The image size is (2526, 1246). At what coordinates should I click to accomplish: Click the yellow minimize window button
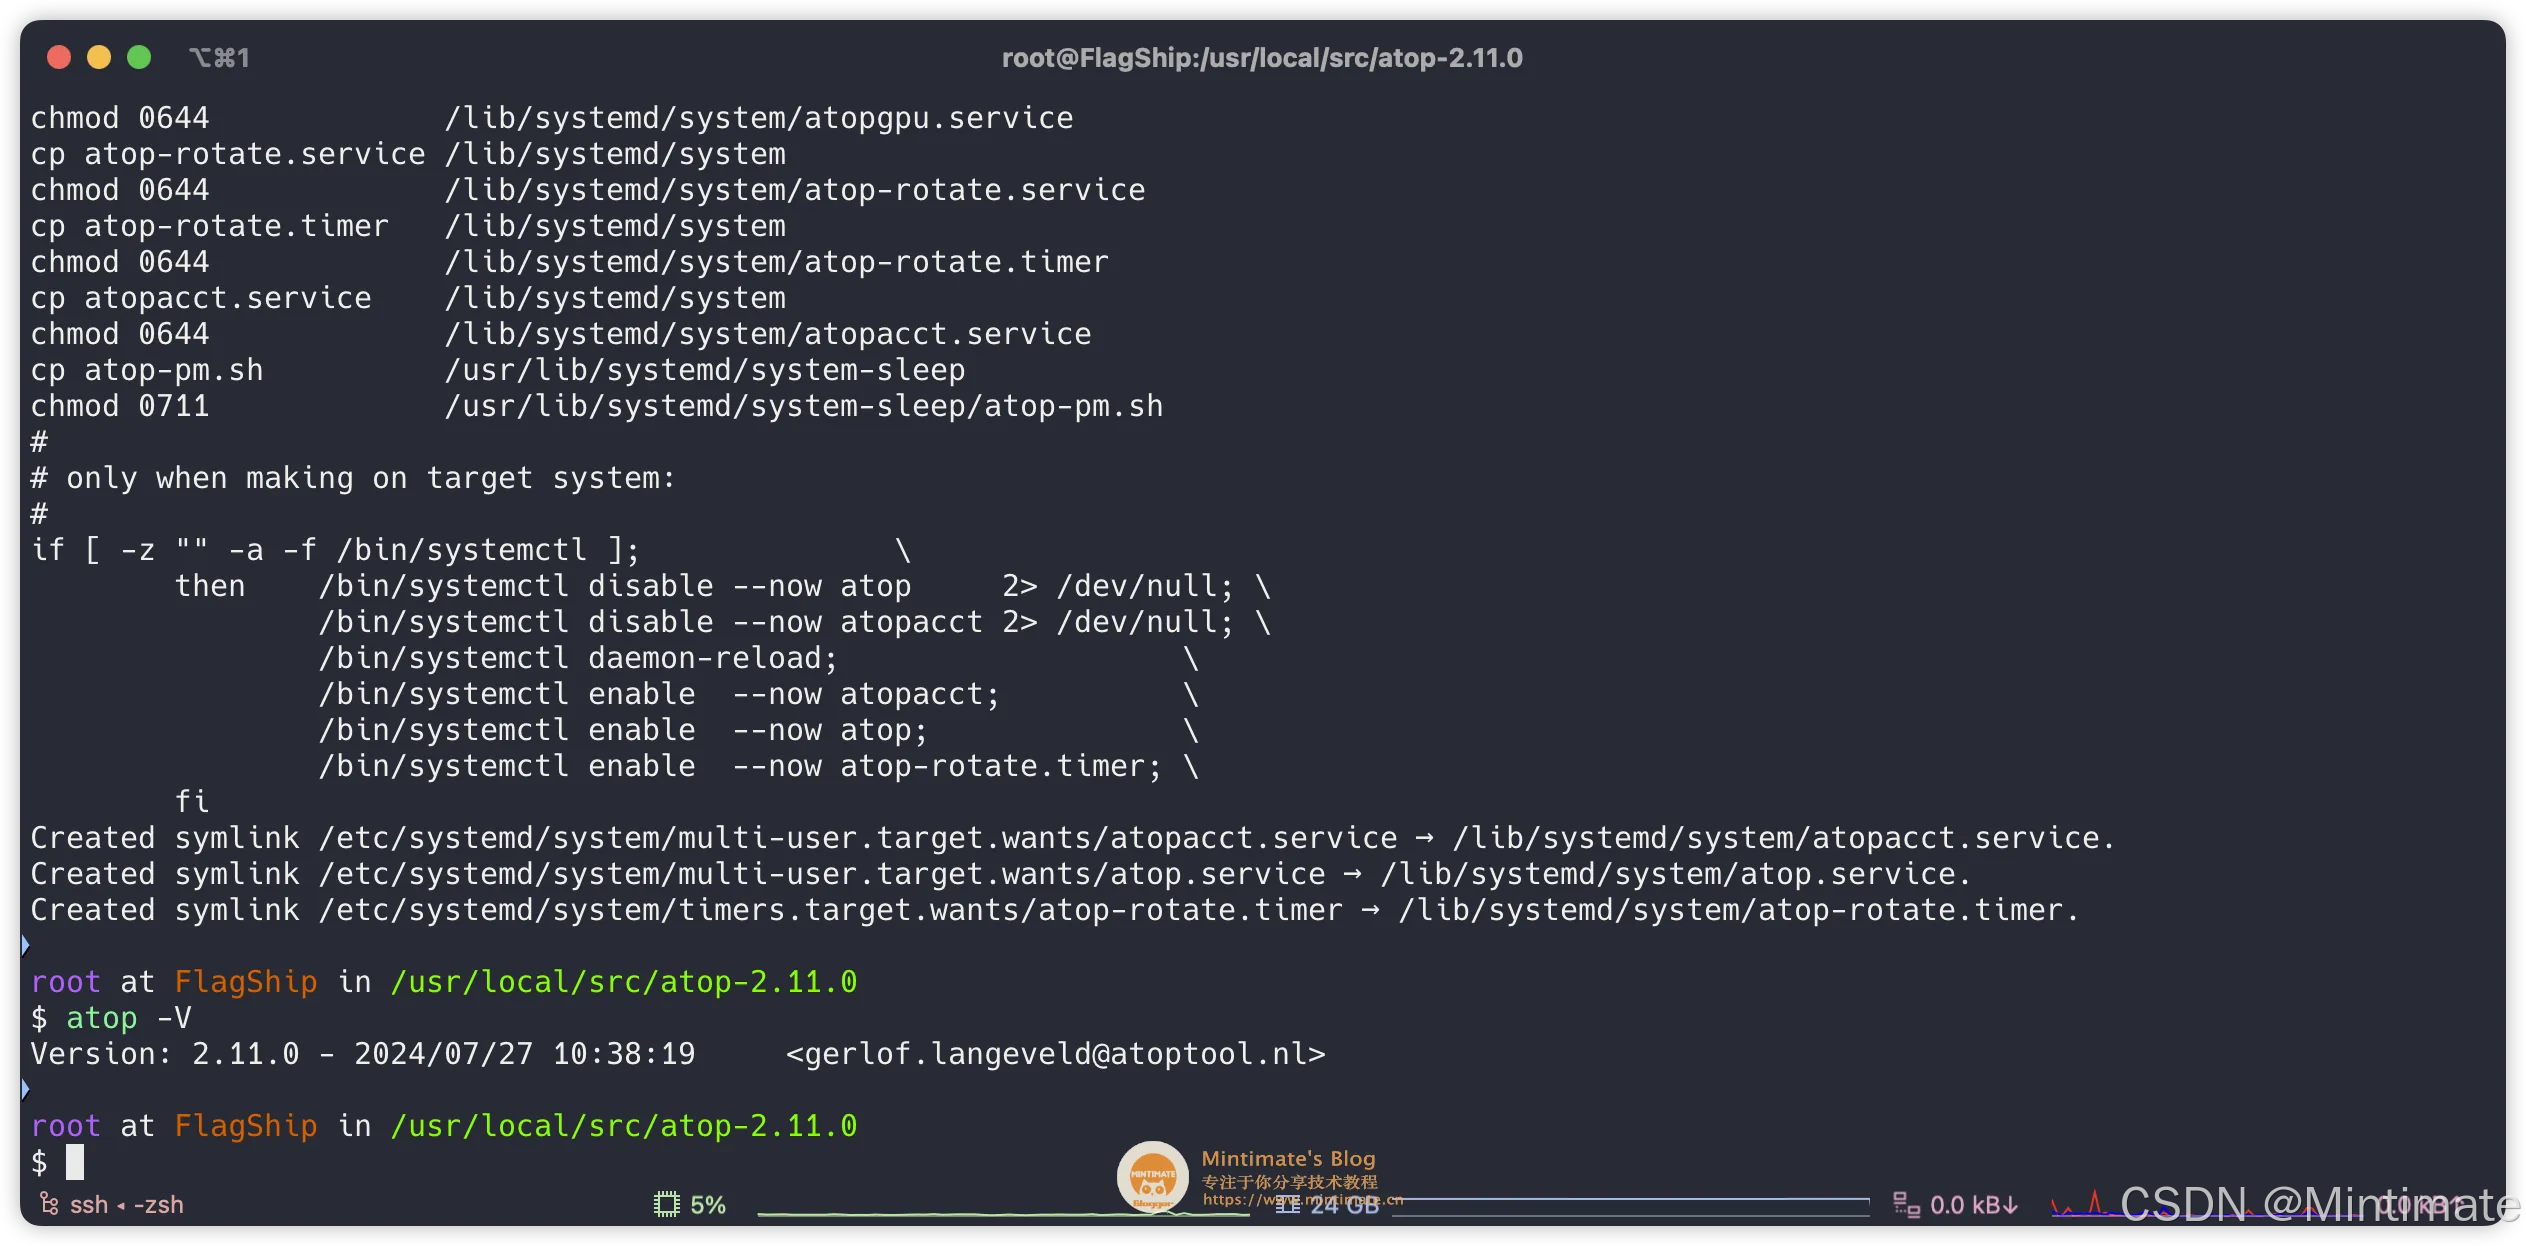pyautogui.click(x=99, y=58)
